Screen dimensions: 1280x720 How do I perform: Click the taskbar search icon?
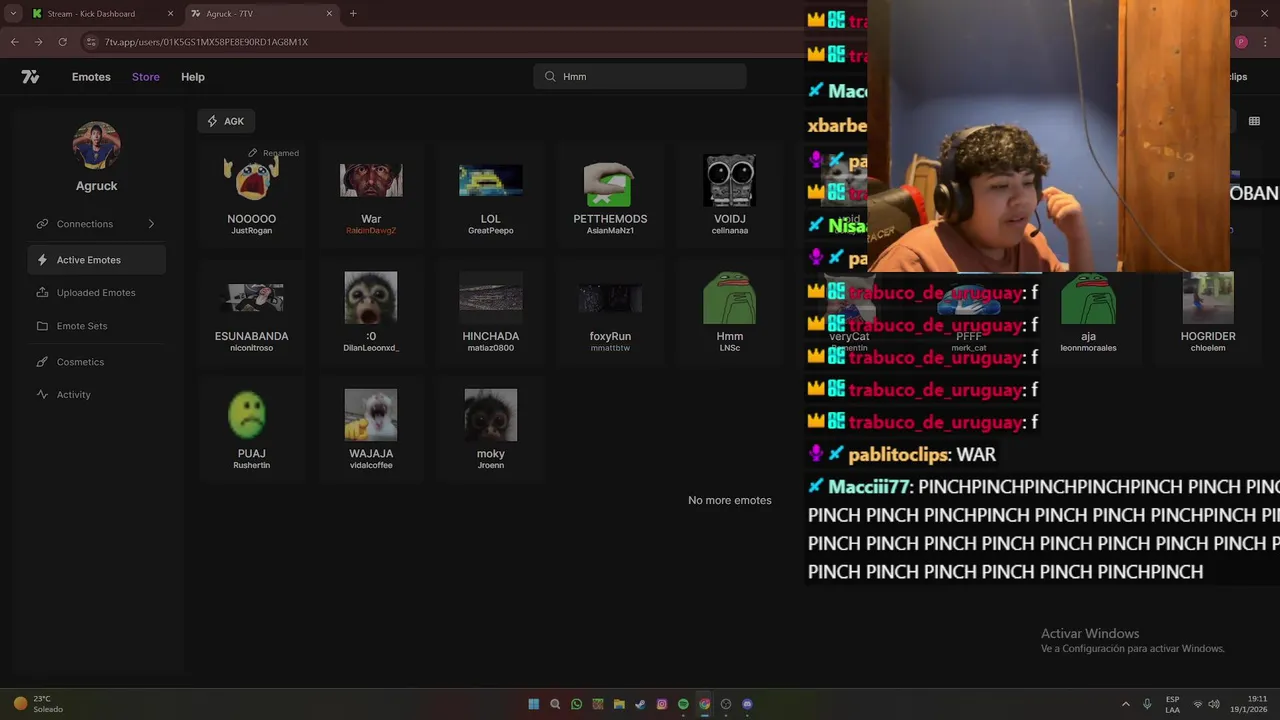pos(555,704)
